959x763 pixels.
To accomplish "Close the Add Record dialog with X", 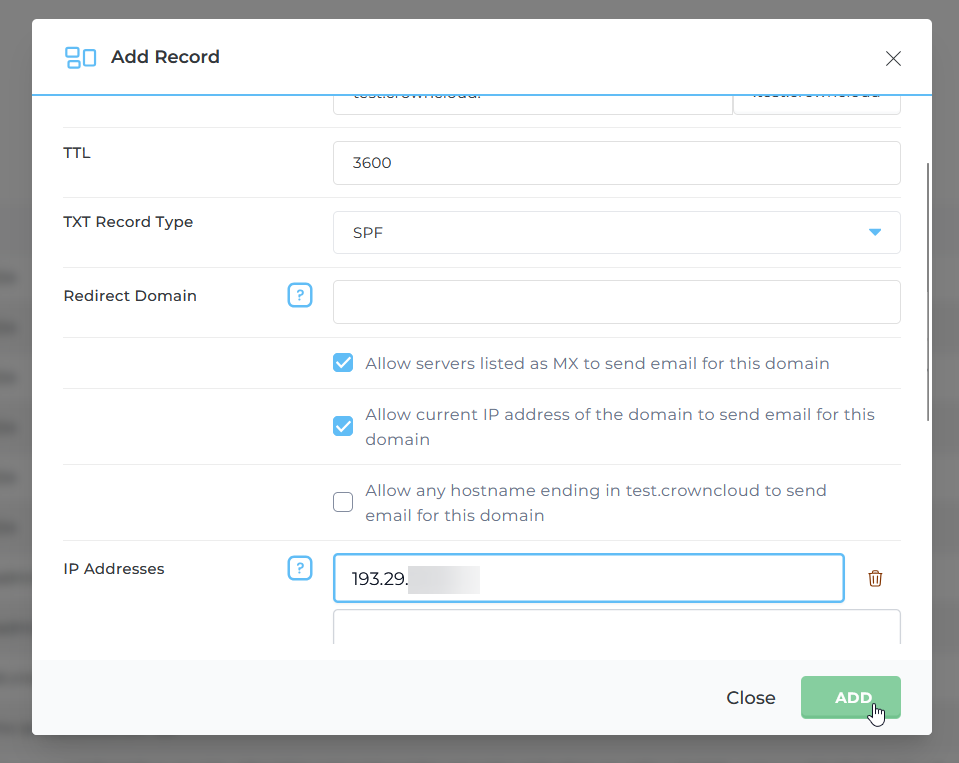I will (x=893, y=58).
